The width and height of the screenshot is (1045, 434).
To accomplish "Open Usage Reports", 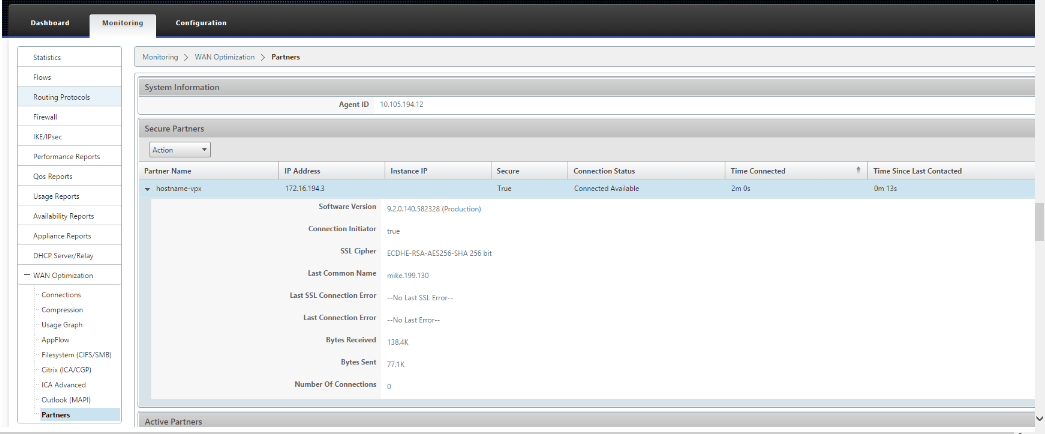I will pyautogui.click(x=69, y=197).
